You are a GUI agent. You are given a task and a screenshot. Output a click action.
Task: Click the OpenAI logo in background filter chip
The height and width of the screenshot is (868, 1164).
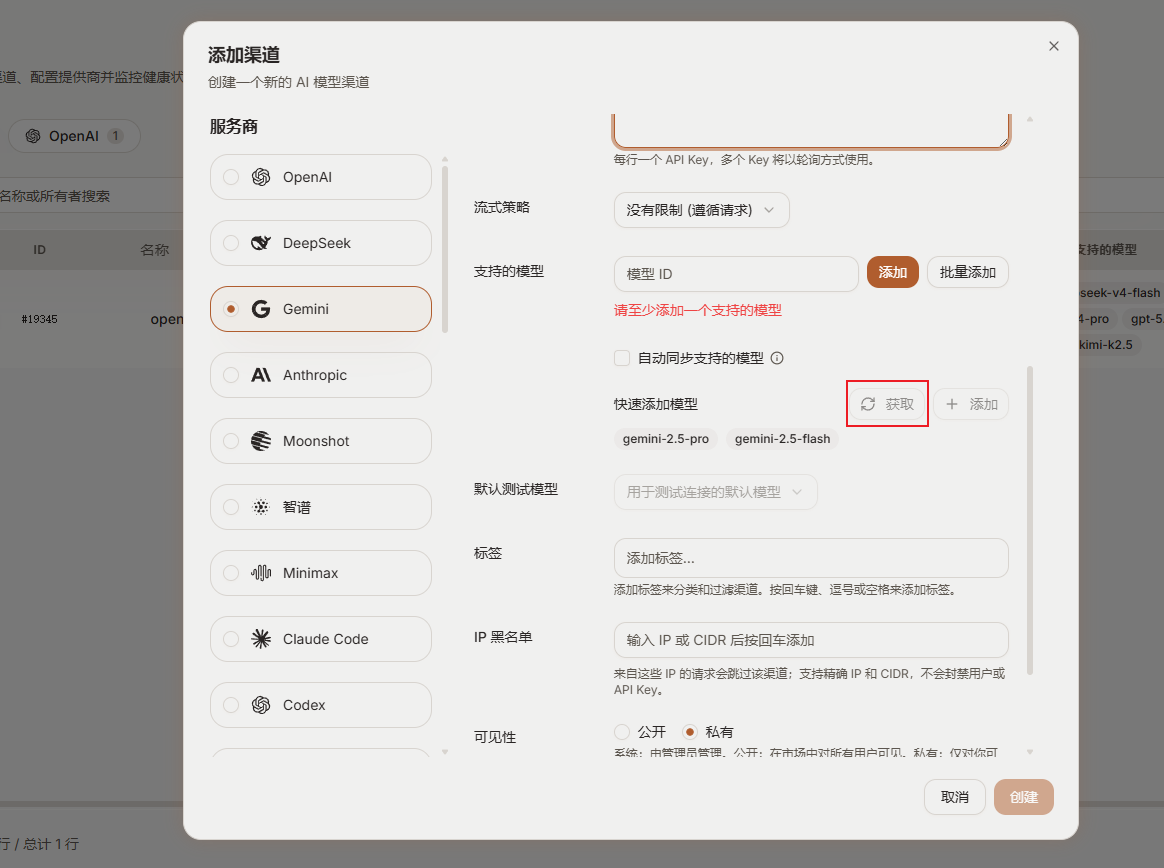[33, 136]
